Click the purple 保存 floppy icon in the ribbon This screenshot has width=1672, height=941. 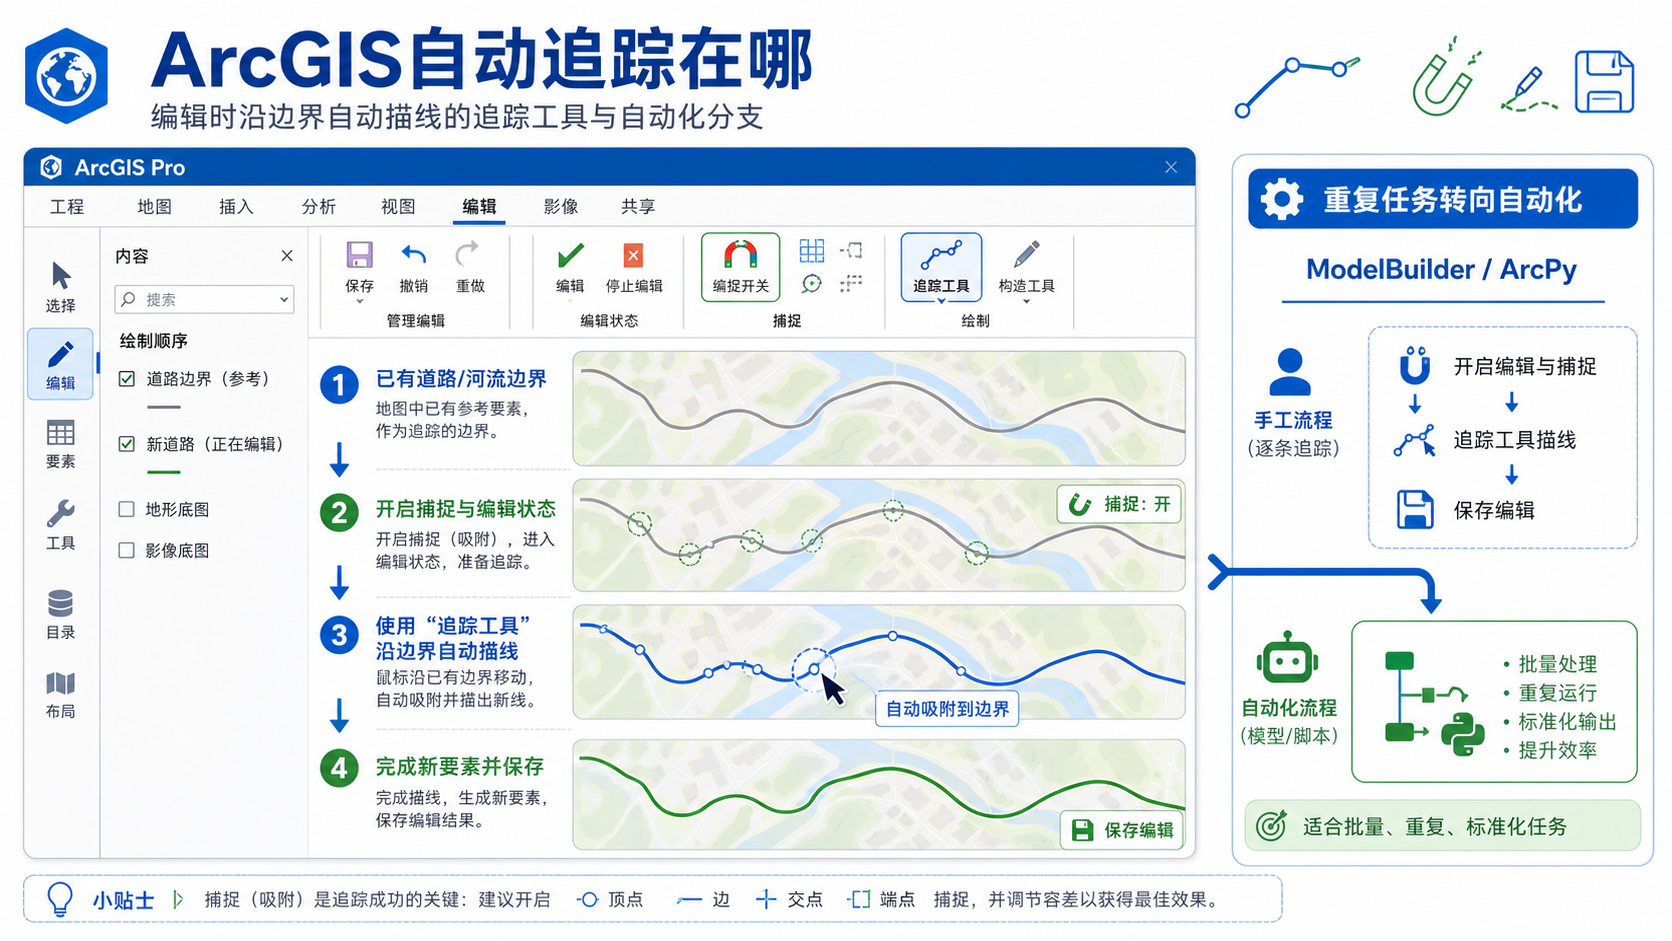(359, 255)
